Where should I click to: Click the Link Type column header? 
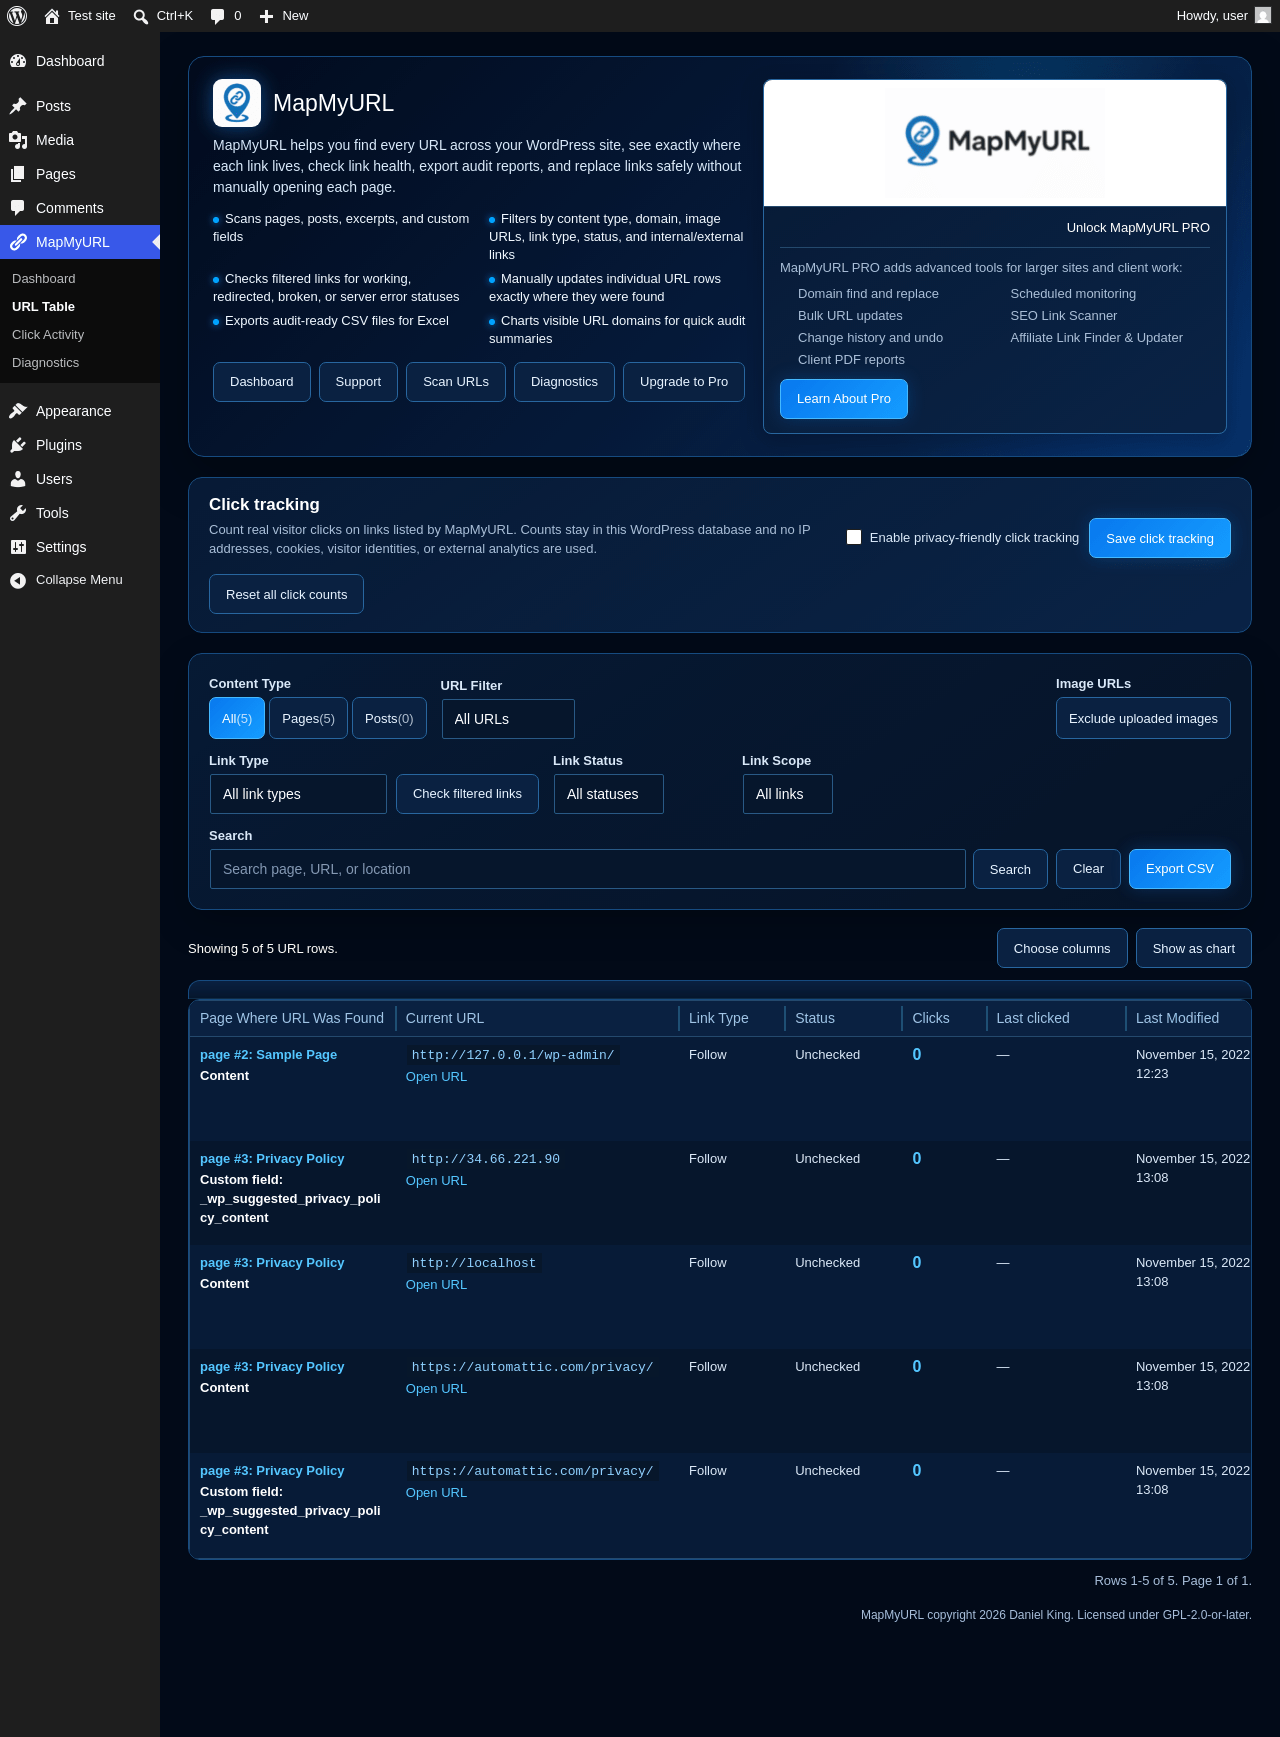tap(718, 1018)
